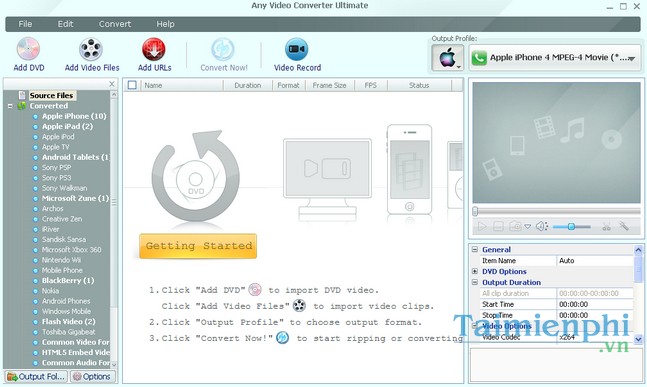Select Sony PSP category
Viewport: 647px width, 387px height.
tap(56, 168)
